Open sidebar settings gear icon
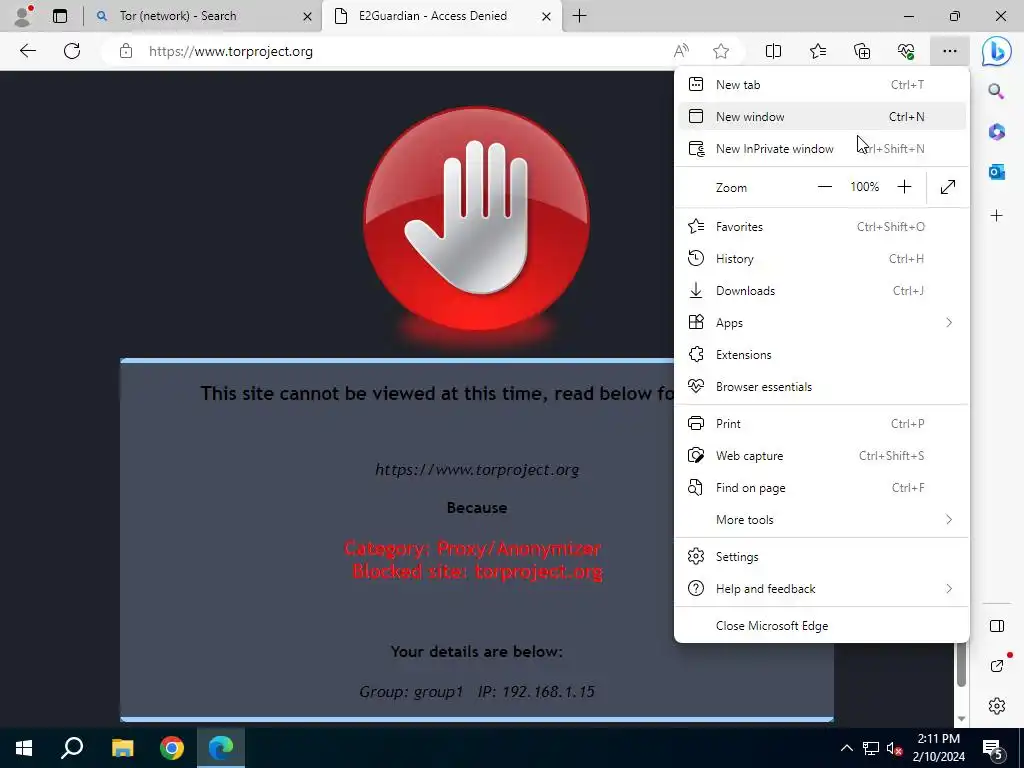 [997, 706]
